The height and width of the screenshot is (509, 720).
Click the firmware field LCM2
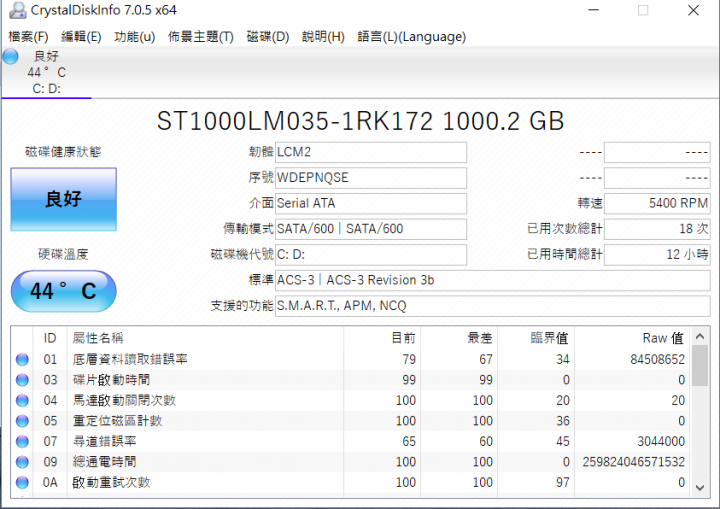(371, 152)
